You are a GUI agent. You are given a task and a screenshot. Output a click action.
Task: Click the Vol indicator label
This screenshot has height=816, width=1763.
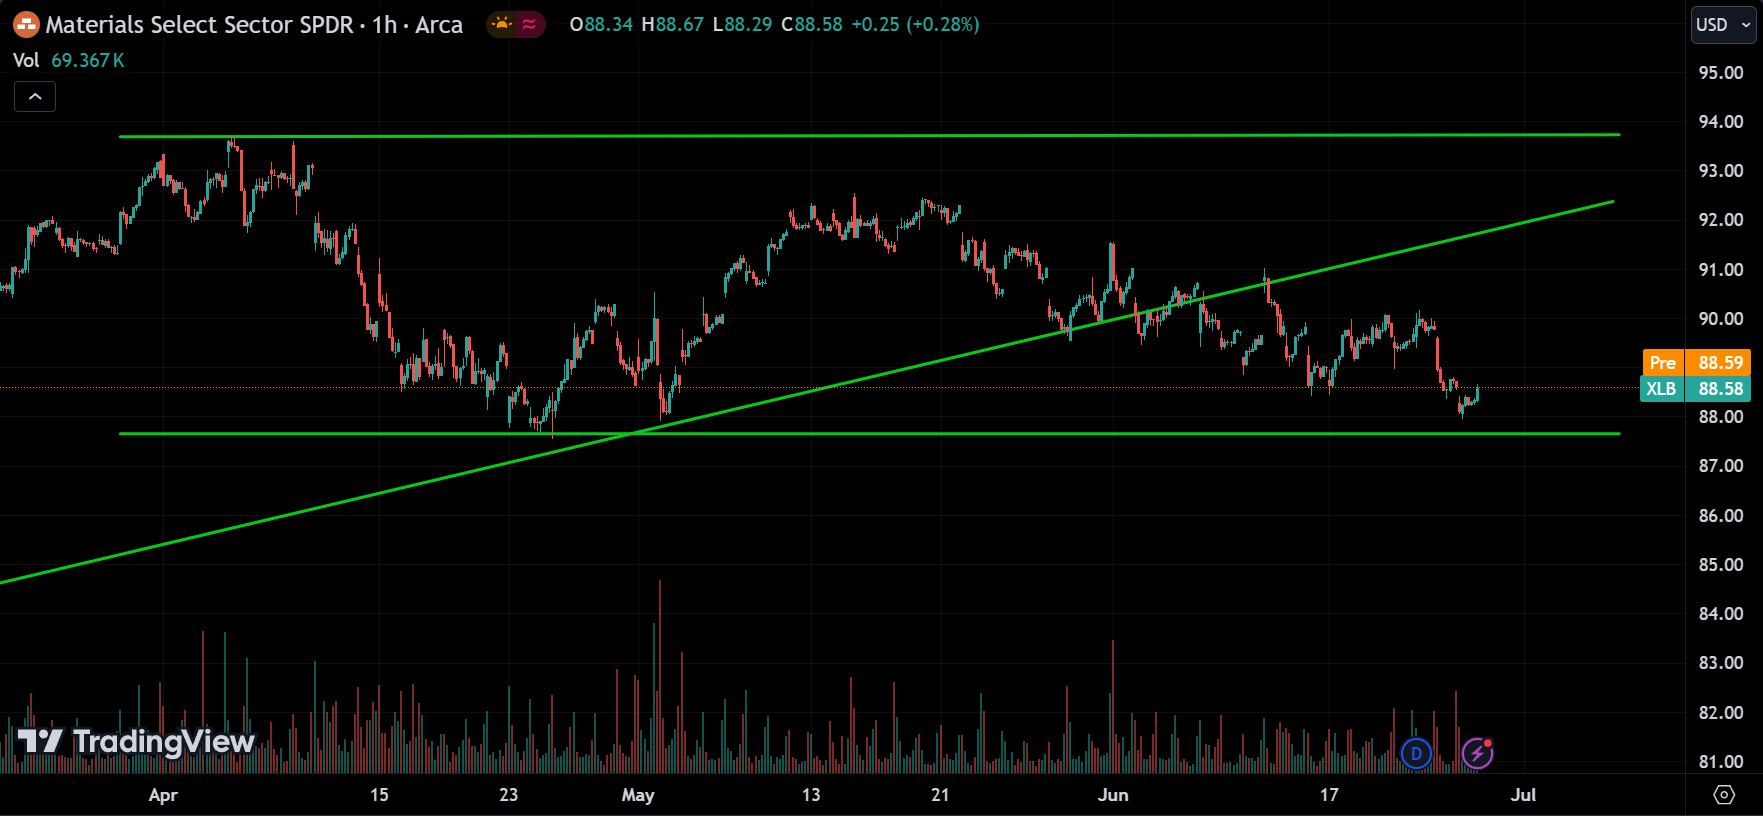coord(26,60)
